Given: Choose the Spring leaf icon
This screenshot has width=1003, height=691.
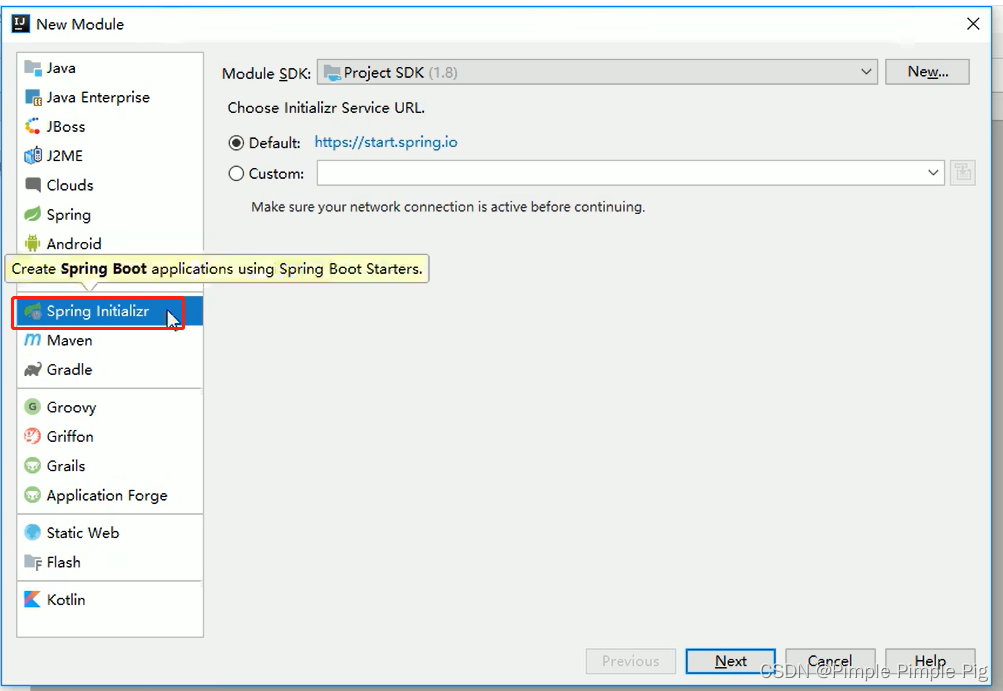Looking at the screenshot, I should coord(33,214).
